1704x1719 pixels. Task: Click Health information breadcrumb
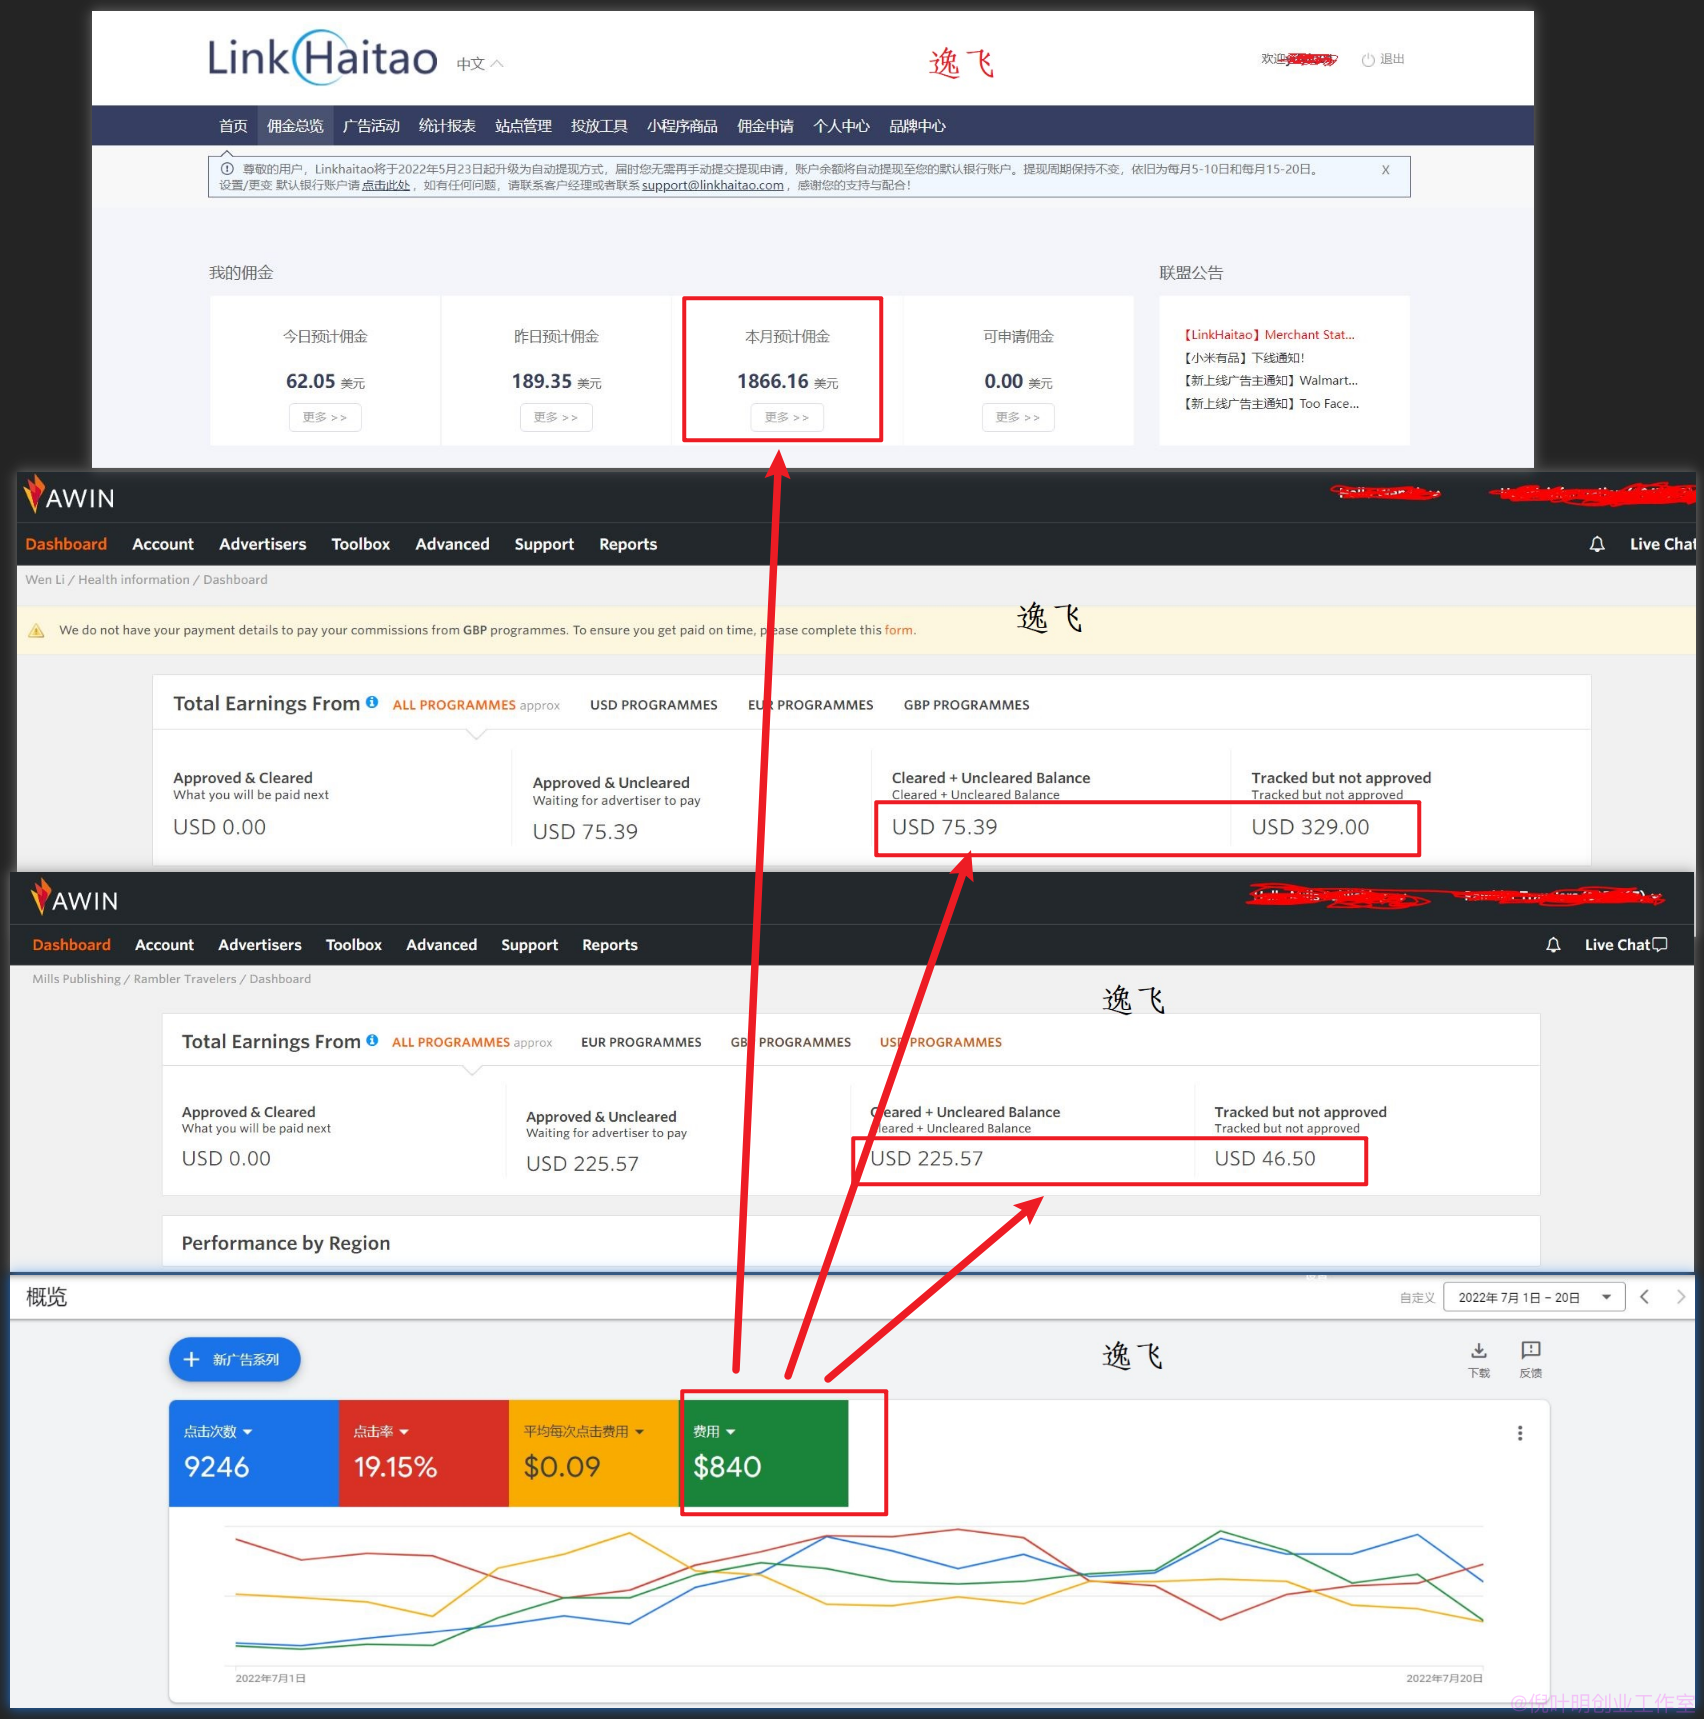pyautogui.click(x=134, y=580)
